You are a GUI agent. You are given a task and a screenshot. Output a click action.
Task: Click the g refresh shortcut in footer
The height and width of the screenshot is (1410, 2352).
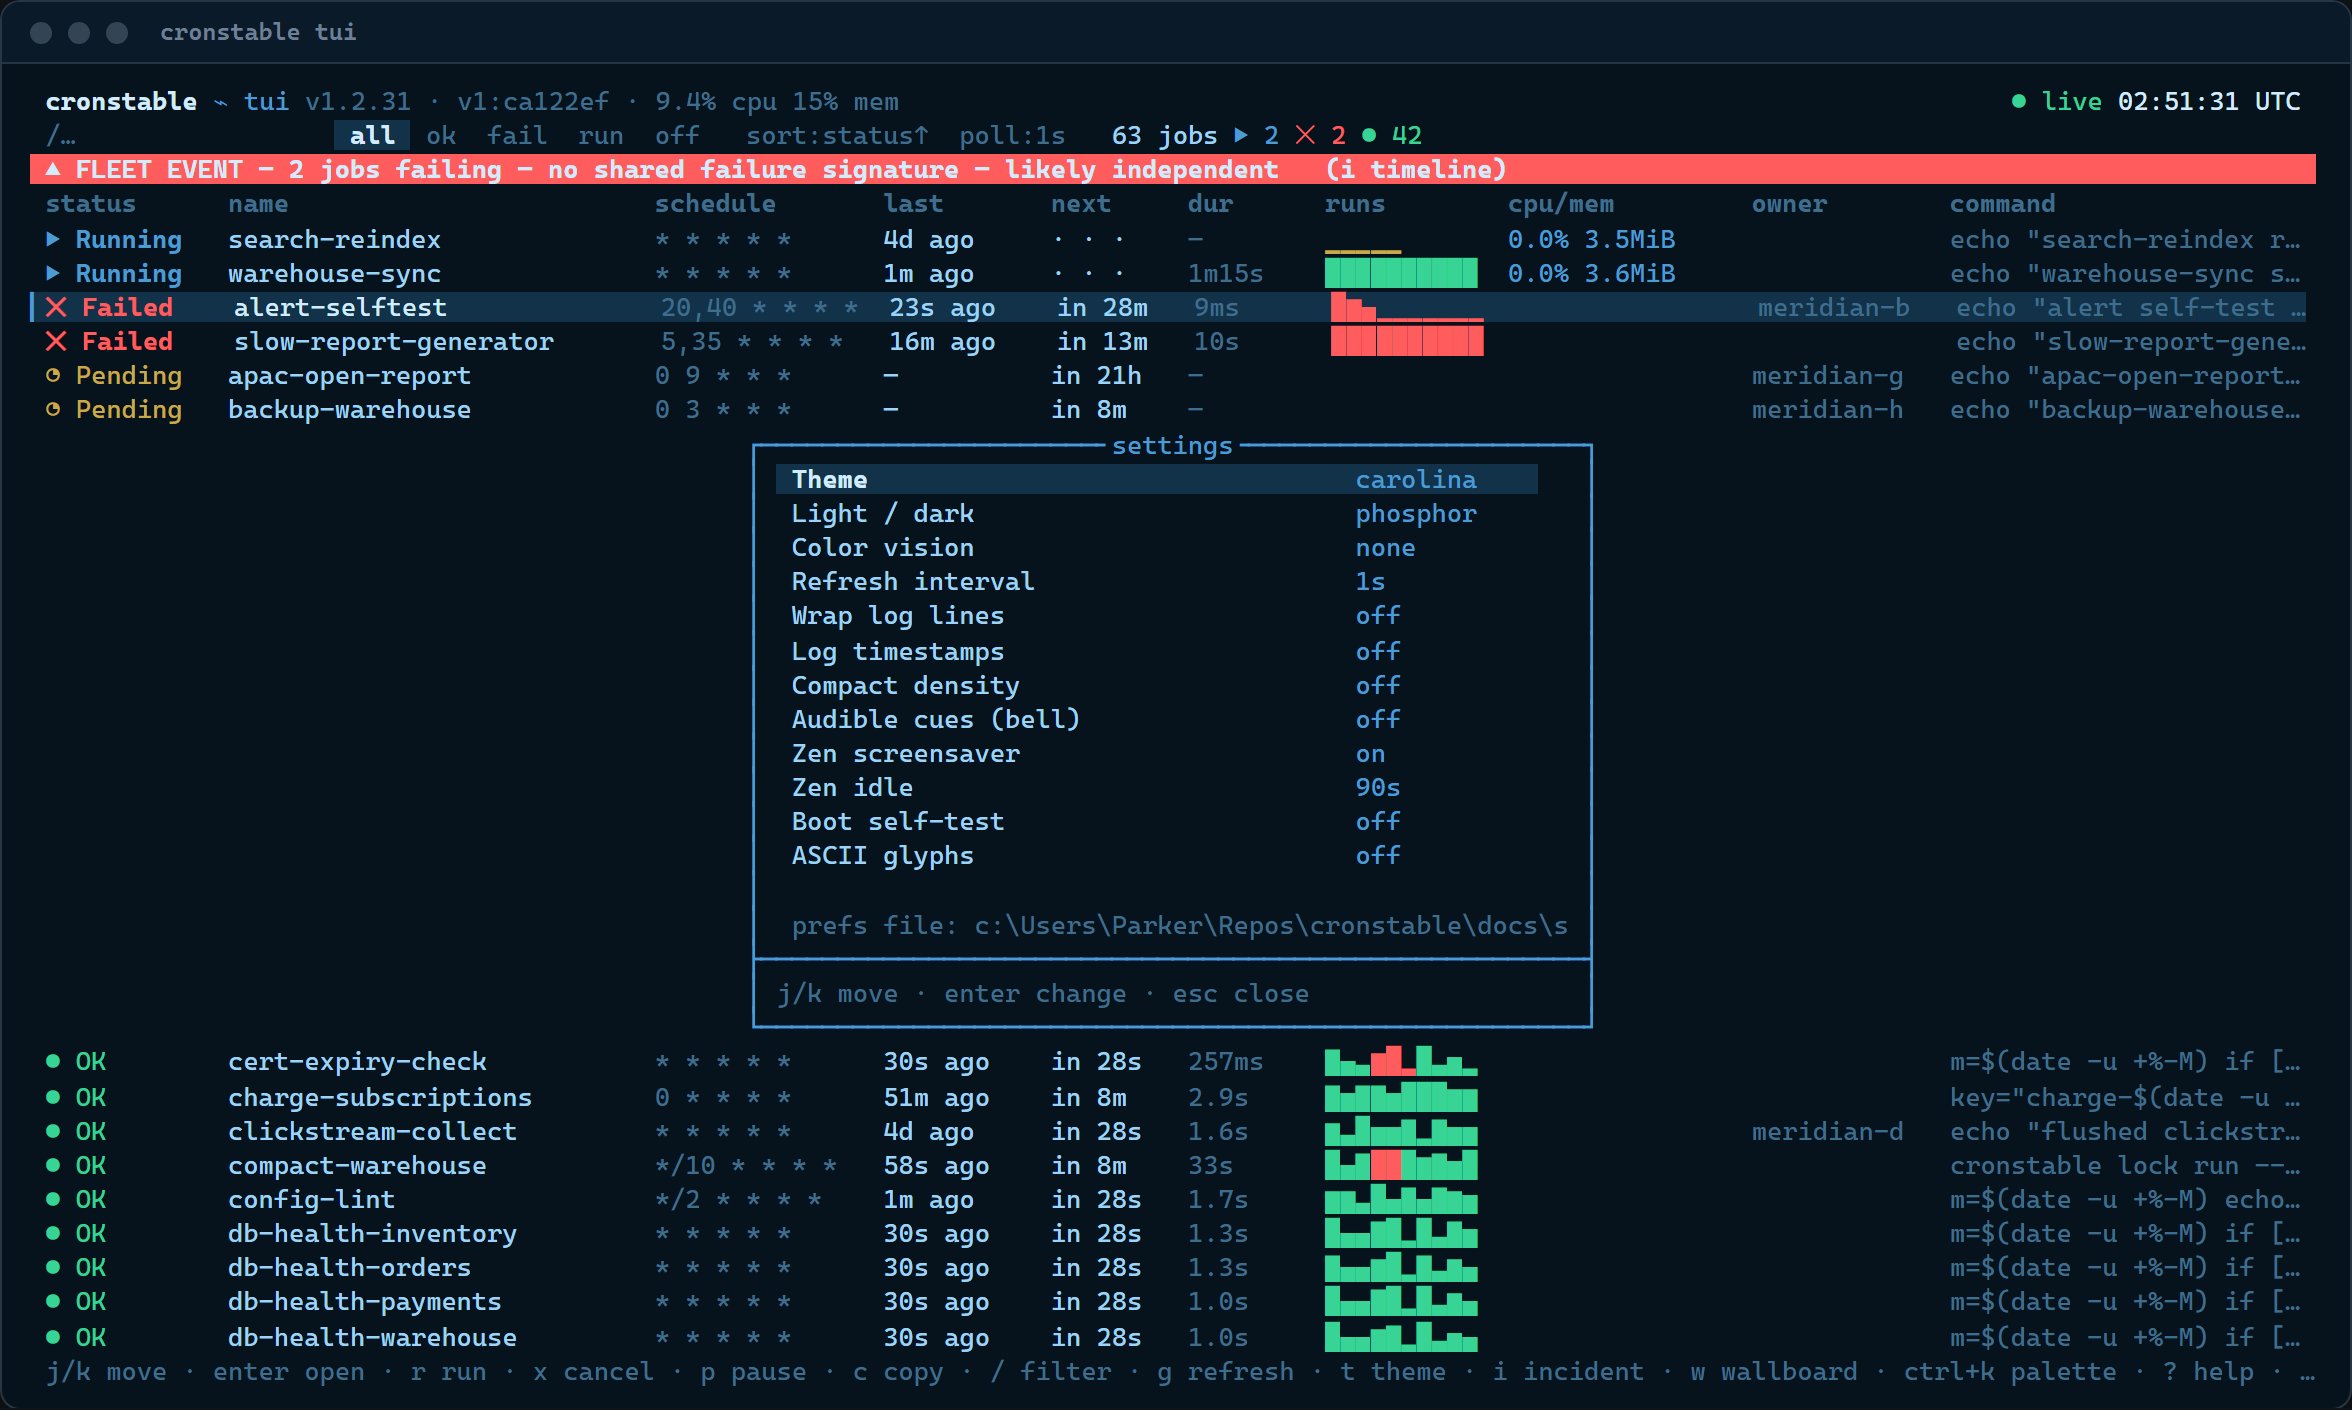click(x=1225, y=1371)
